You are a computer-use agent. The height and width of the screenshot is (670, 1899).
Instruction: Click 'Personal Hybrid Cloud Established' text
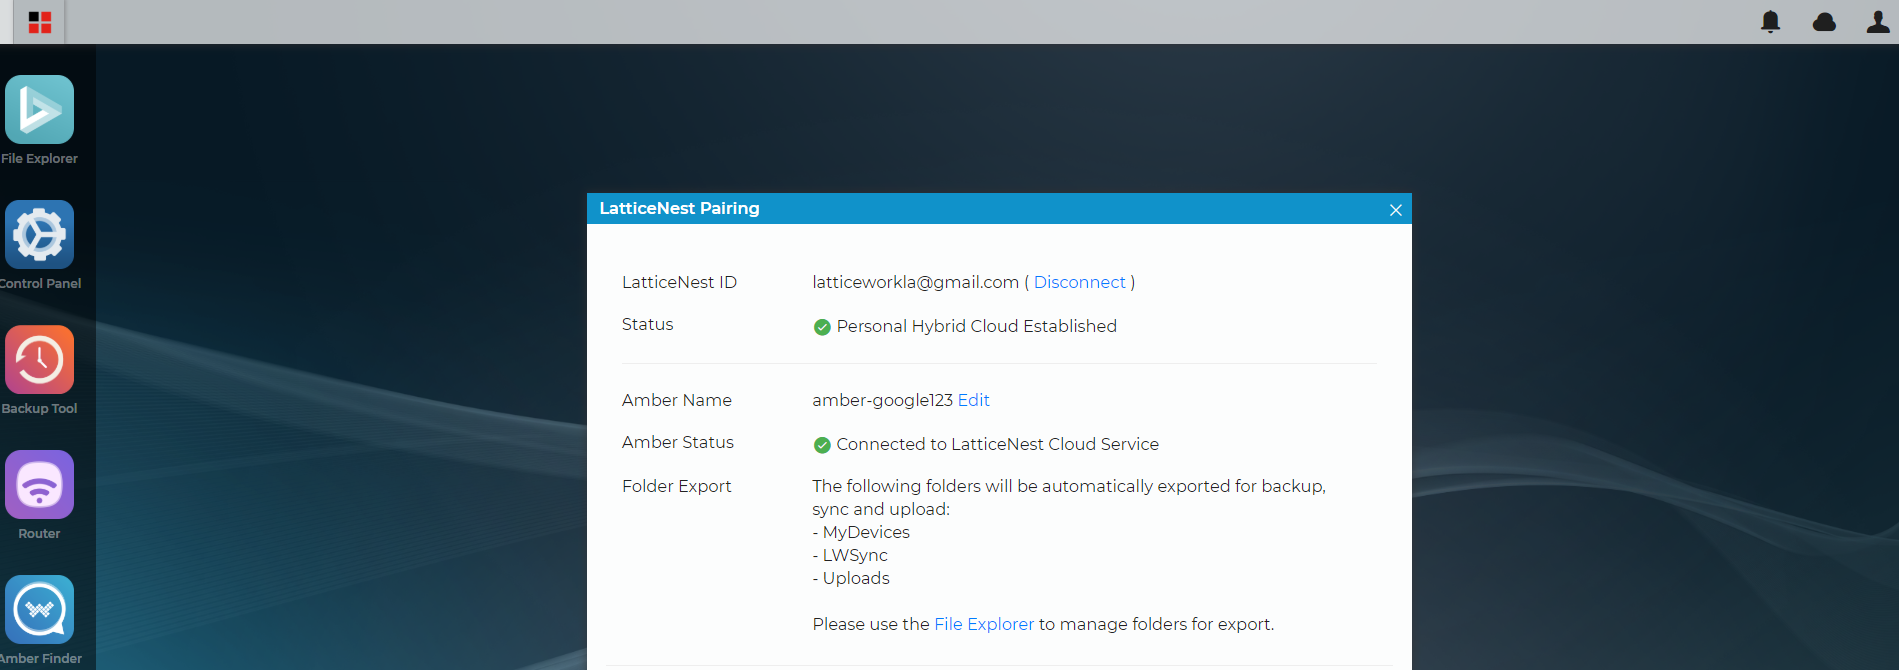click(x=976, y=326)
